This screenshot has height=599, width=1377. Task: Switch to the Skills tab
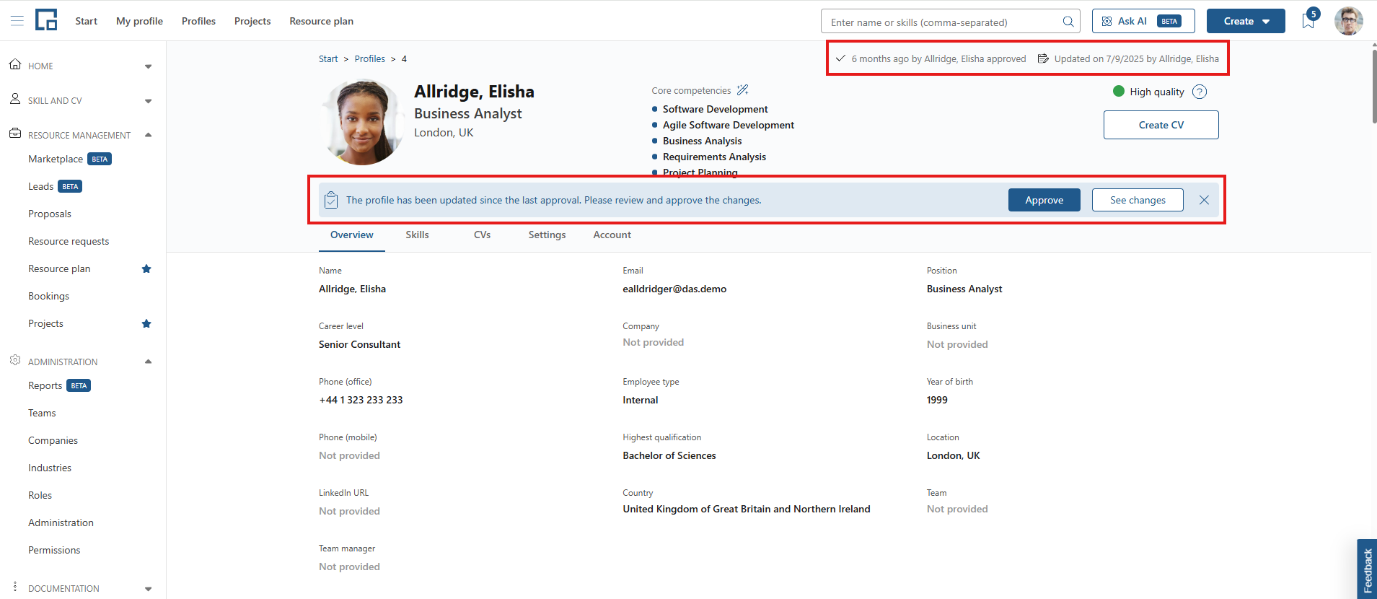click(x=417, y=235)
